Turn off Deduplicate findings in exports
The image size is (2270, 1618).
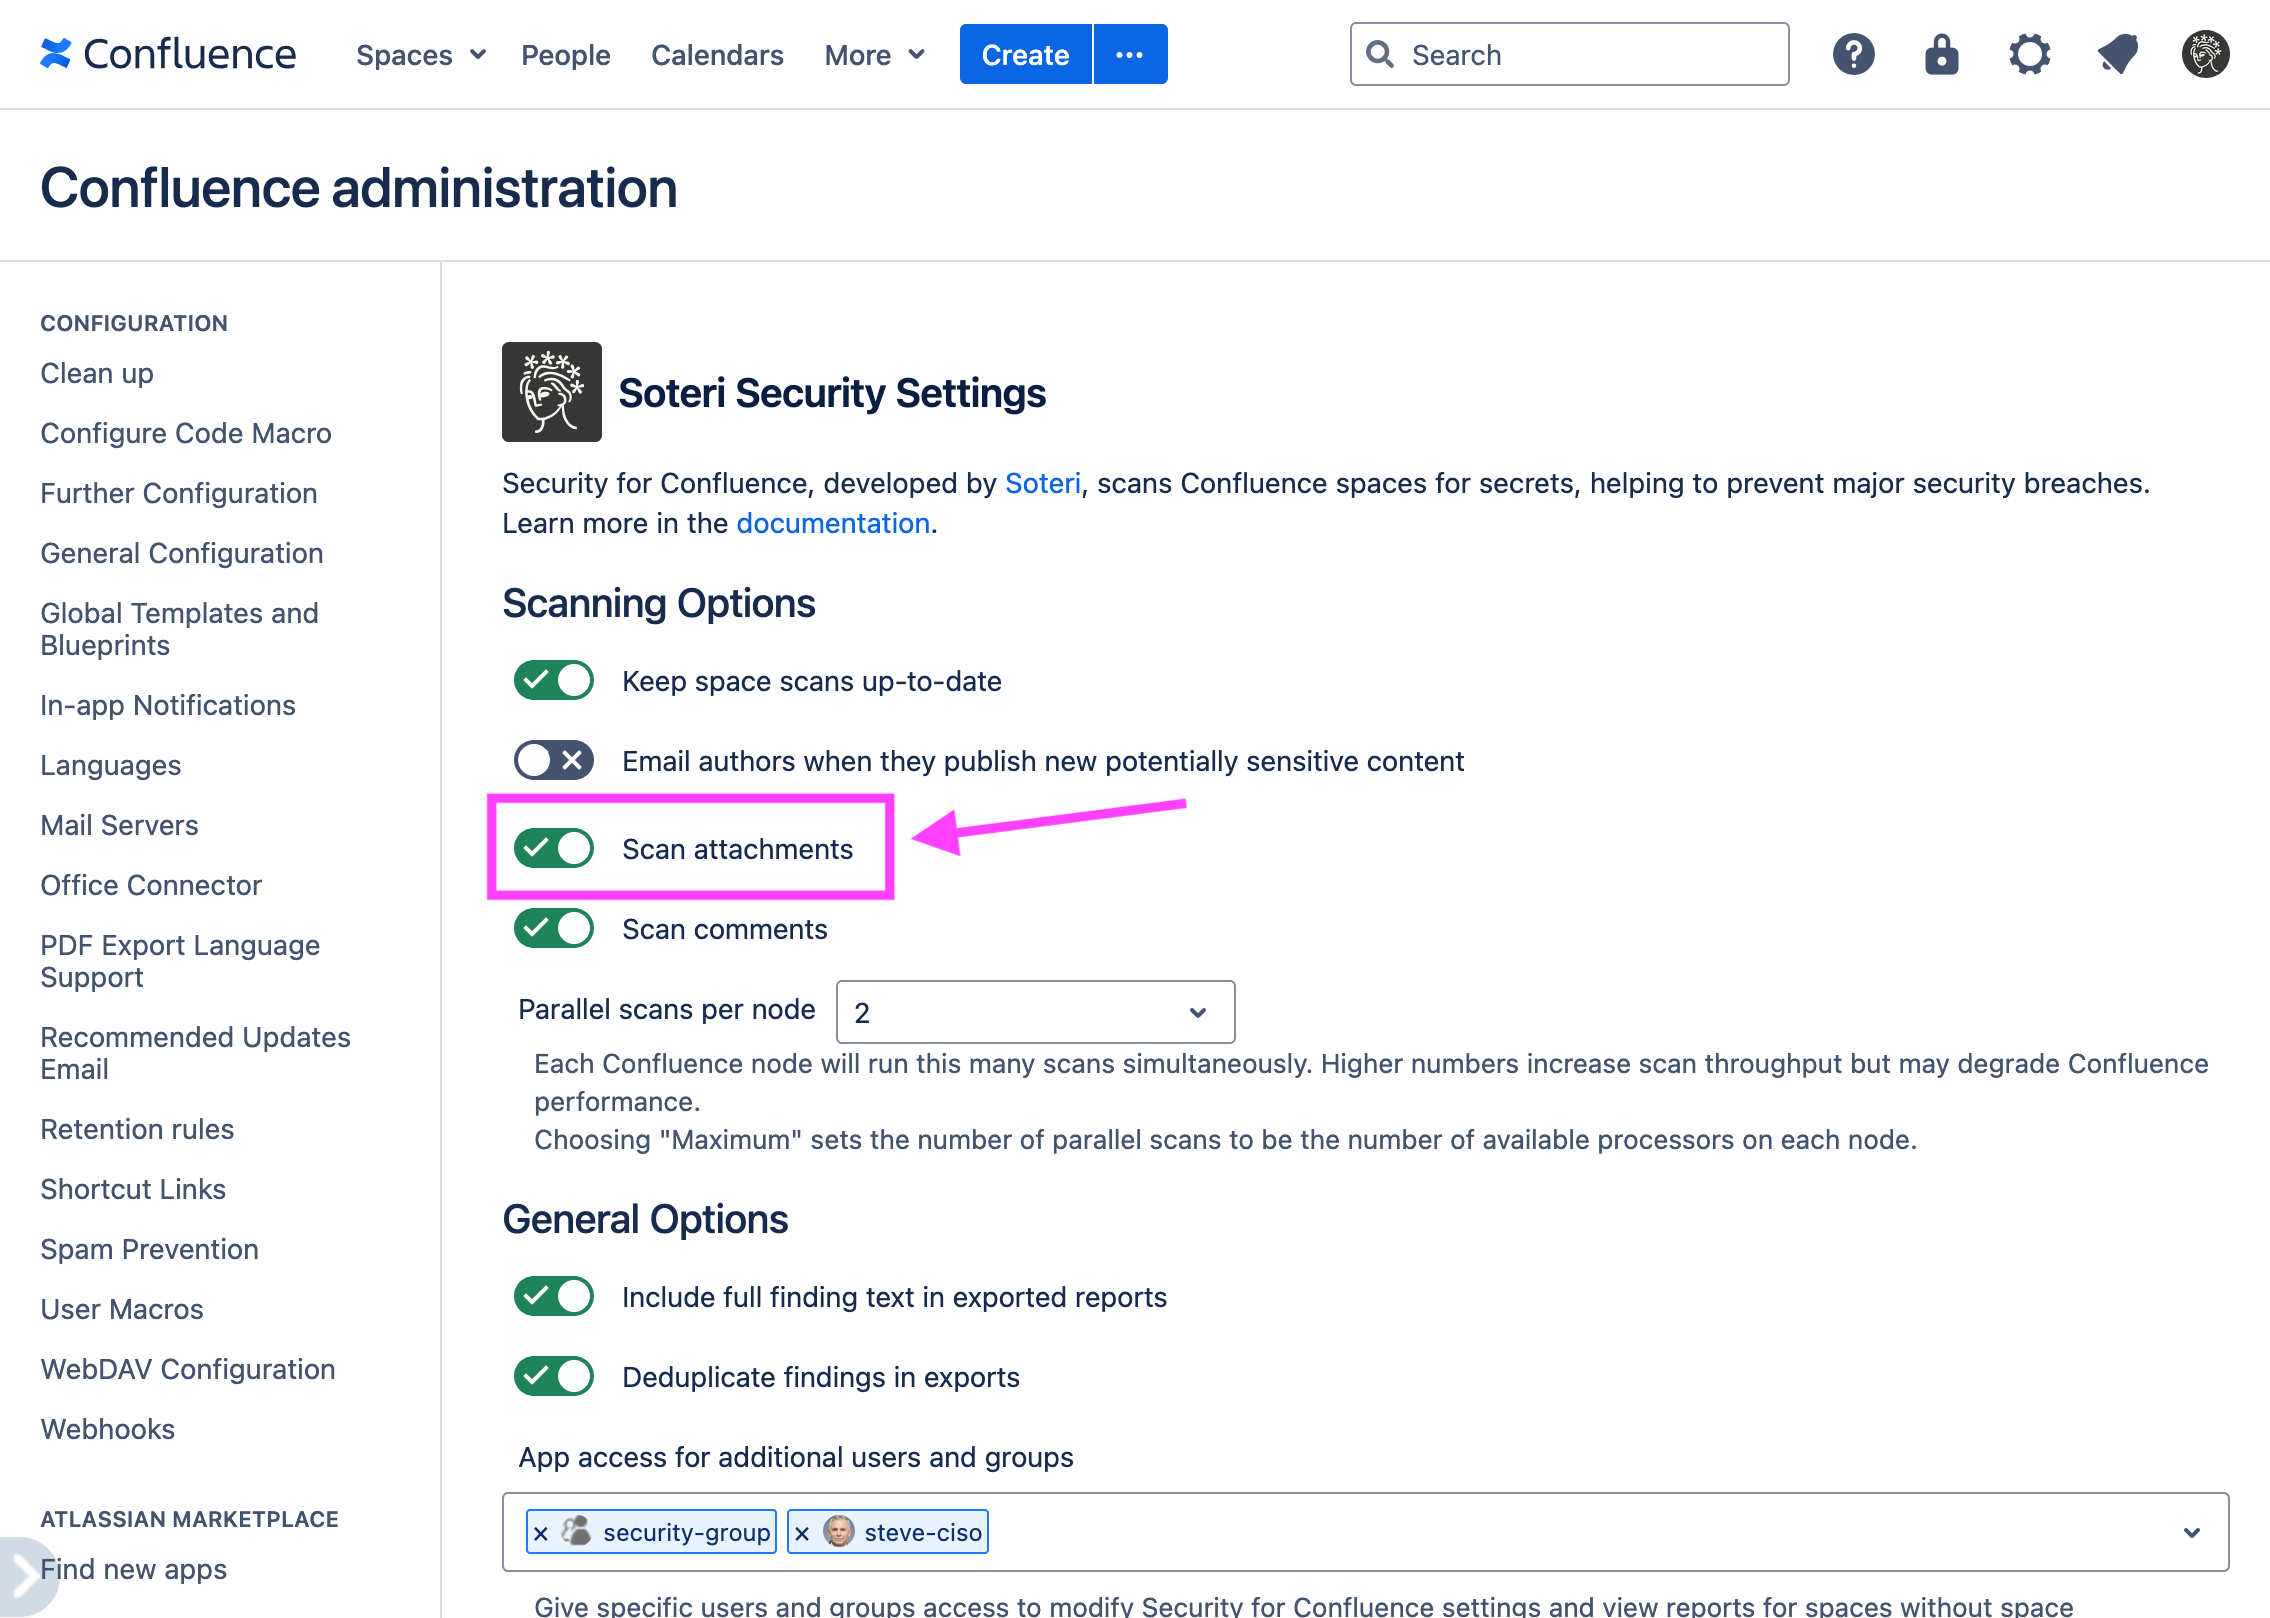click(552, 1376)
